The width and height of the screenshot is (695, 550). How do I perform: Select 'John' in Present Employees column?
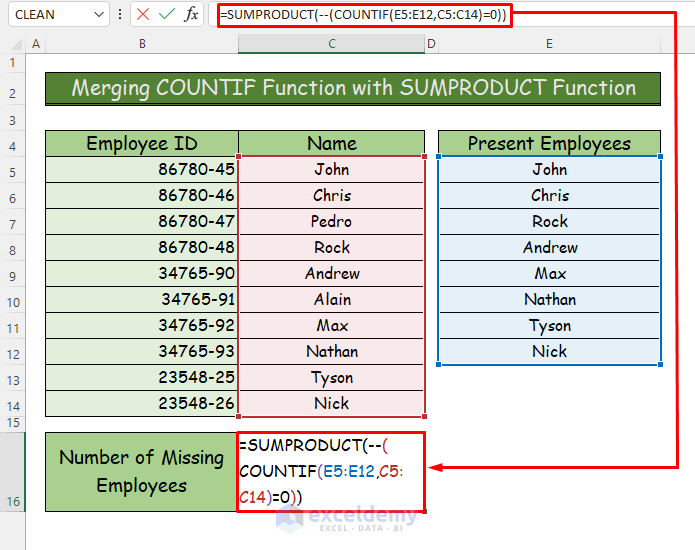pyautogui.click(x=549, y=169)
